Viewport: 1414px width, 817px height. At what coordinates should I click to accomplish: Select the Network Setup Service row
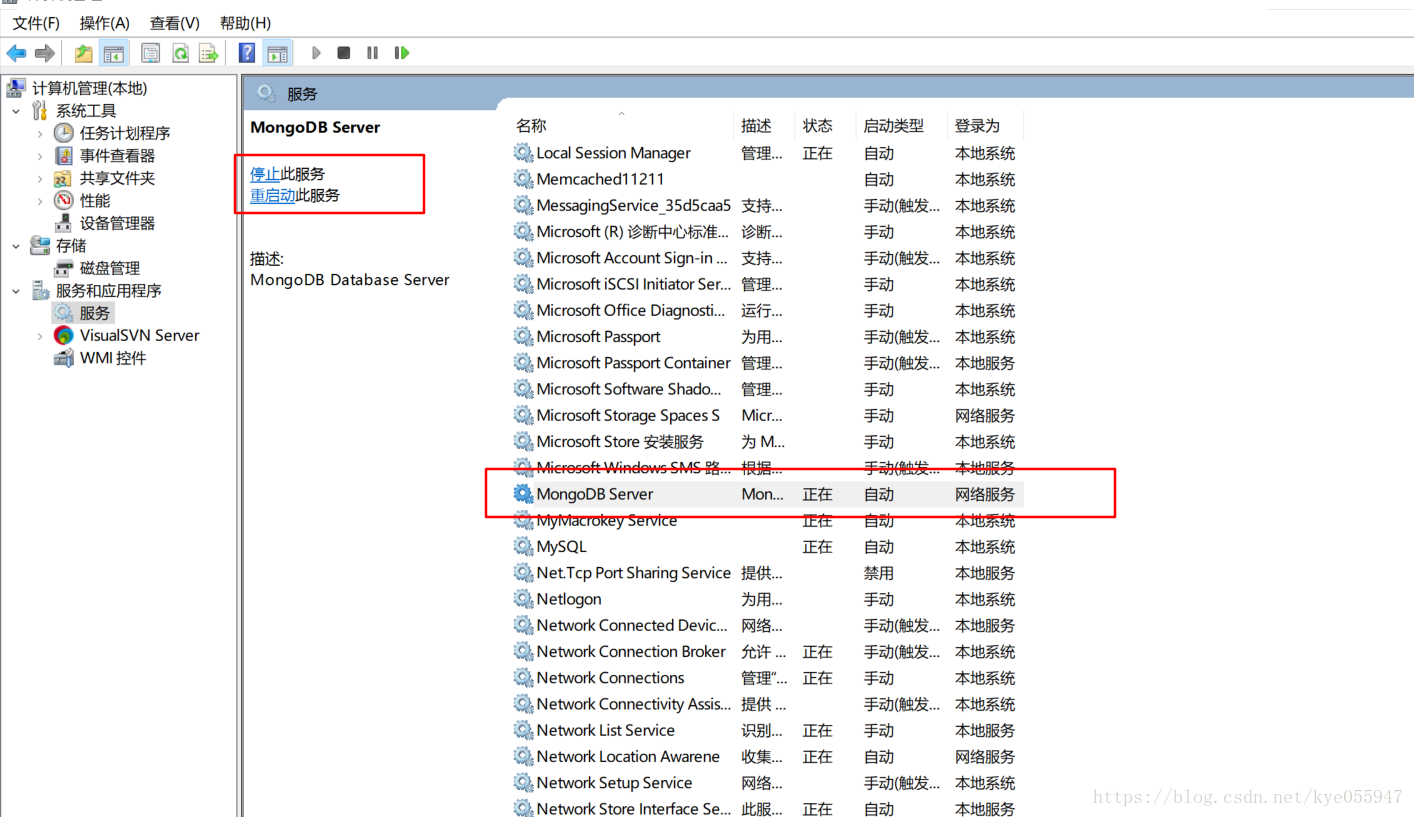coord(766,783)
